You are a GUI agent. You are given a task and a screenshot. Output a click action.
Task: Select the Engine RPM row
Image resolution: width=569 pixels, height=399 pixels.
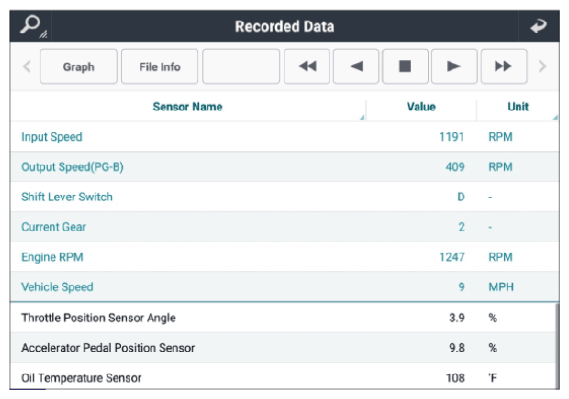click(284, 257)
